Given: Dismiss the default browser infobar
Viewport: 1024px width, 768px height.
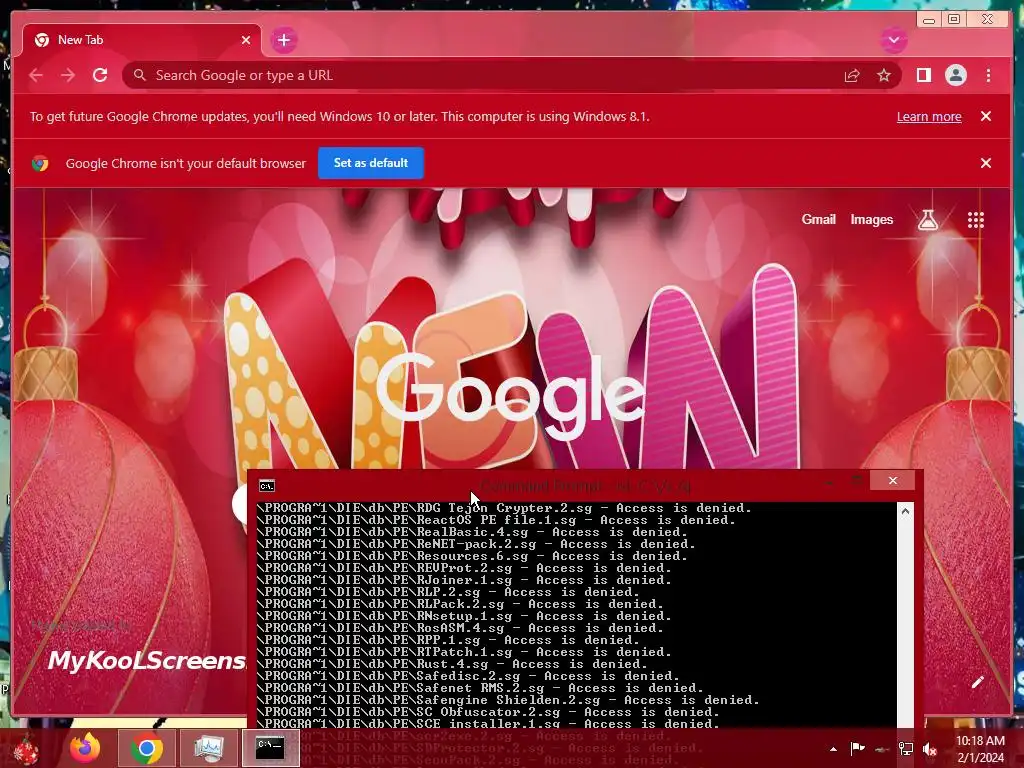Looking at the screenshot, I should (x=985, y=163).
